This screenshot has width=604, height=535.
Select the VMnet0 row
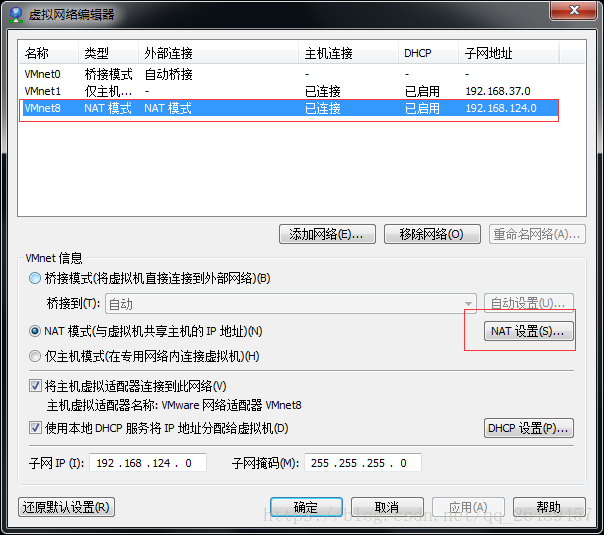click(289, 74)
